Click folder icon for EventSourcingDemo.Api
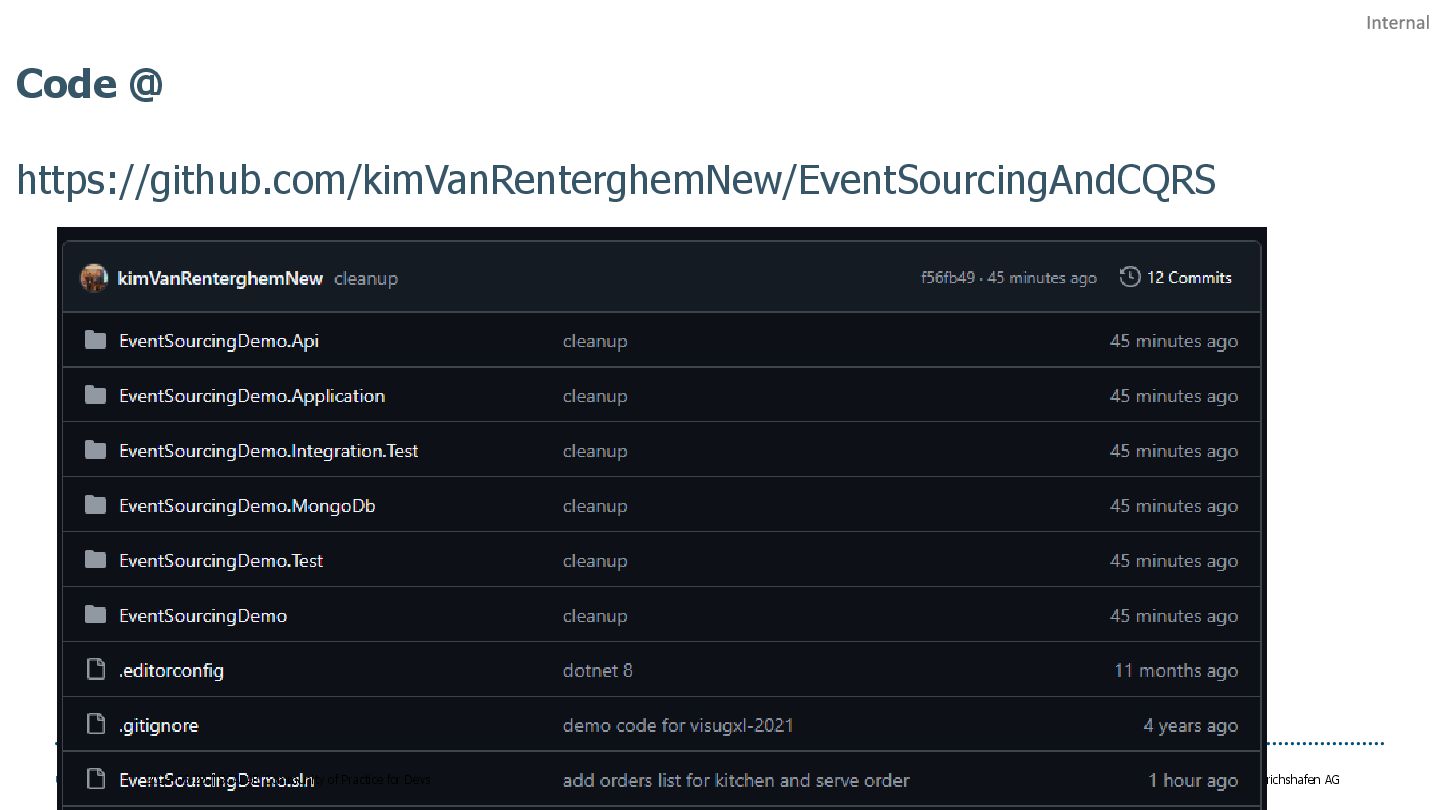 [x=95, y=340]
